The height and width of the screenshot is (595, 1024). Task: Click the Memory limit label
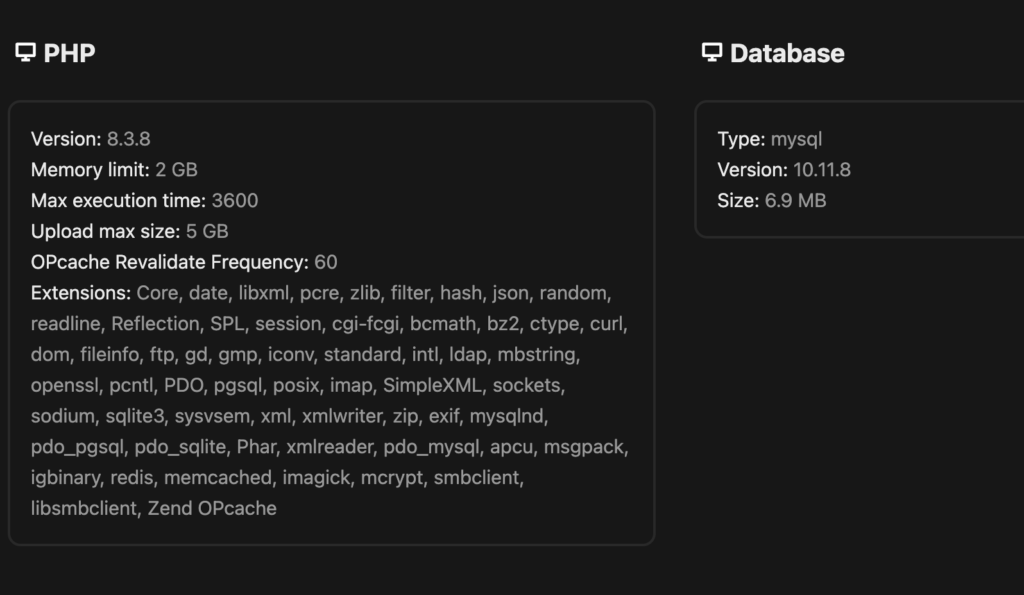pos(90,170)
